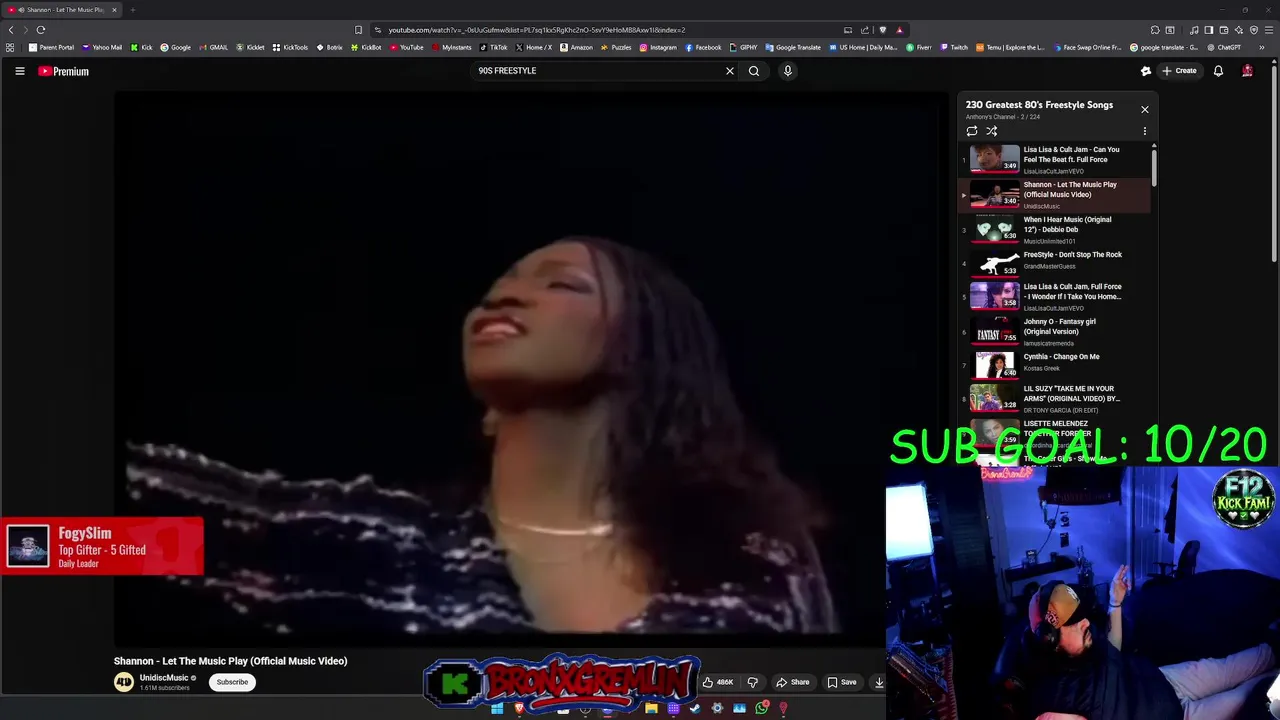The image size is (1280, 720).
Task: Open Brave browser from the taskbar
Action: coord(519,709)
